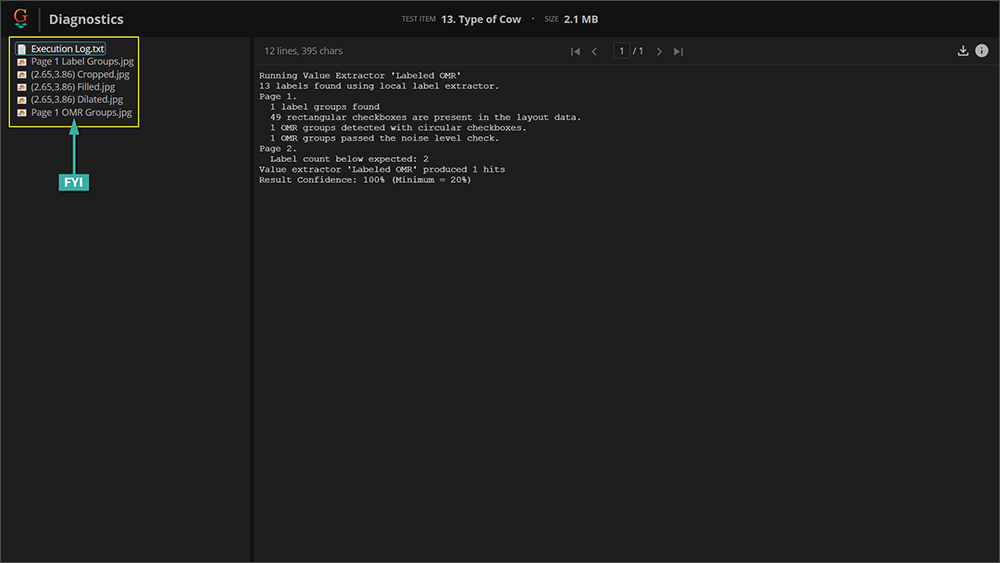Click the Diagnostics page title

point(86,19)
